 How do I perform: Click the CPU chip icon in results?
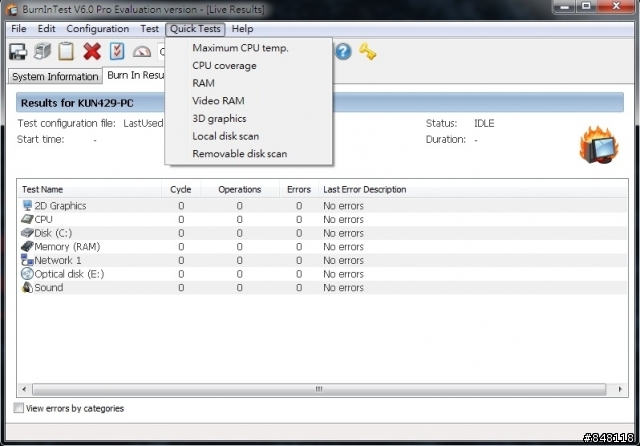coord(27,219)
